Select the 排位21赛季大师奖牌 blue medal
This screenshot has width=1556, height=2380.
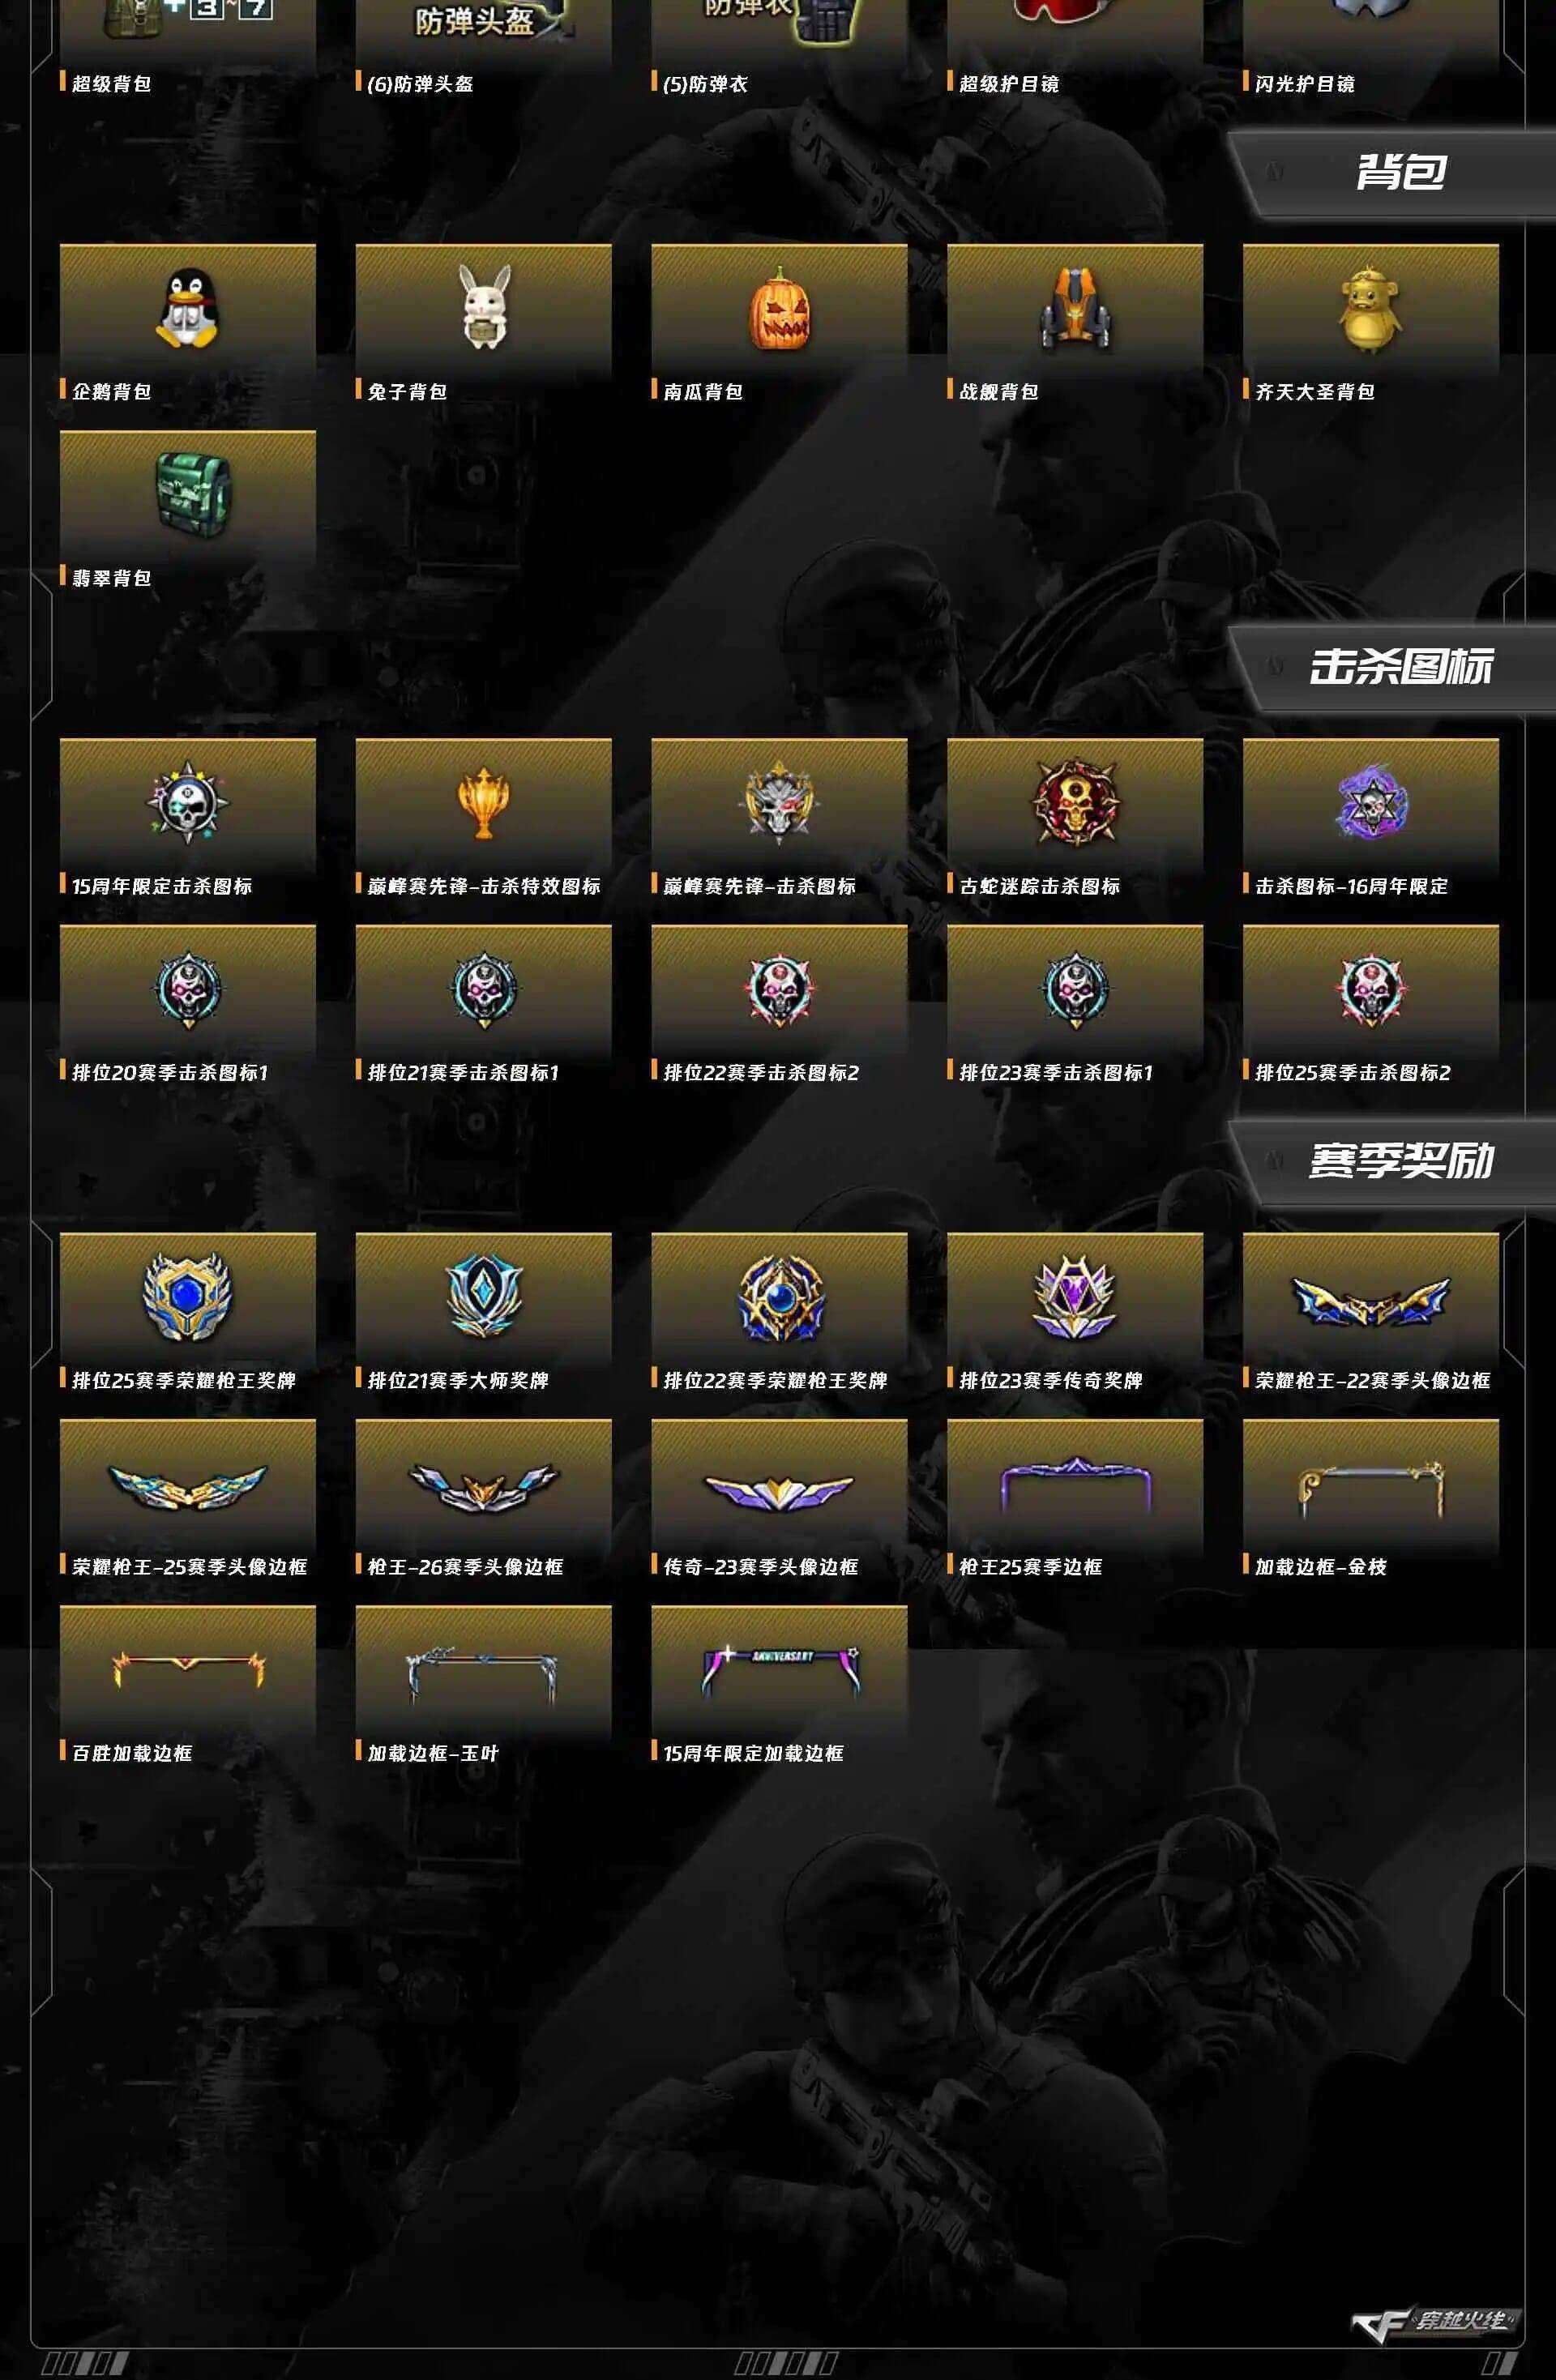483,1296
